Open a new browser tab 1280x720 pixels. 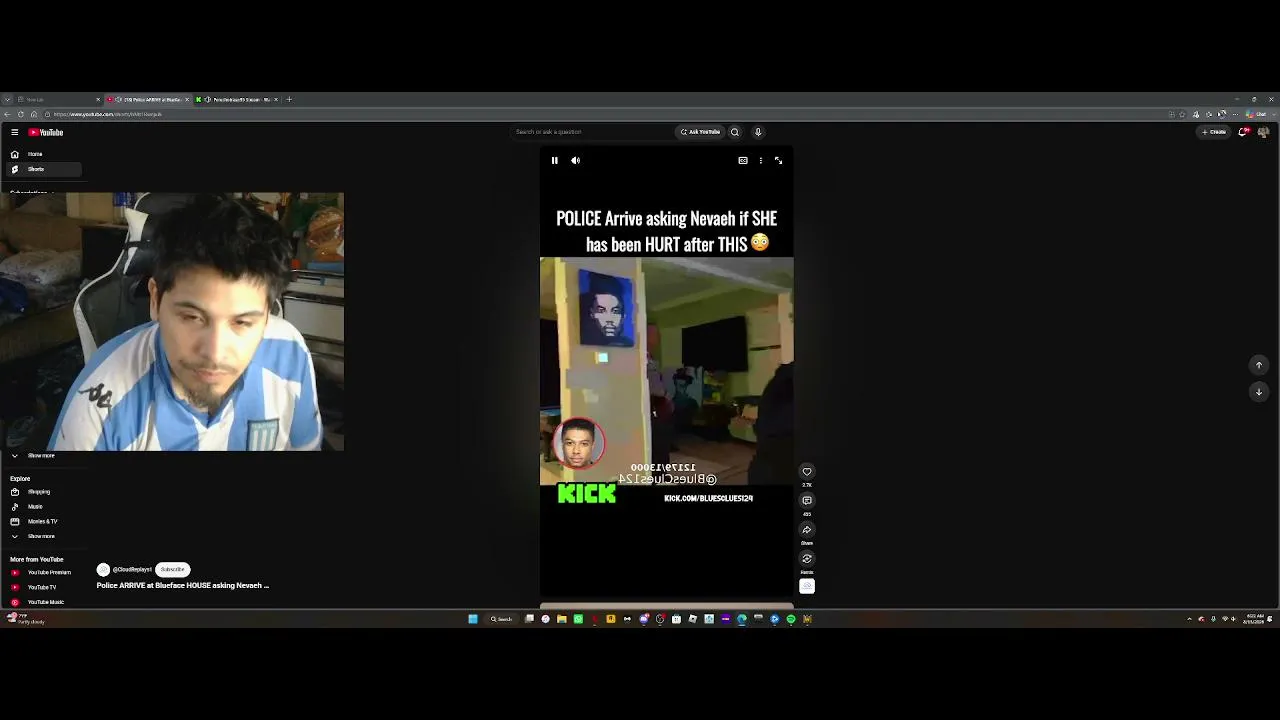(289, 100)
